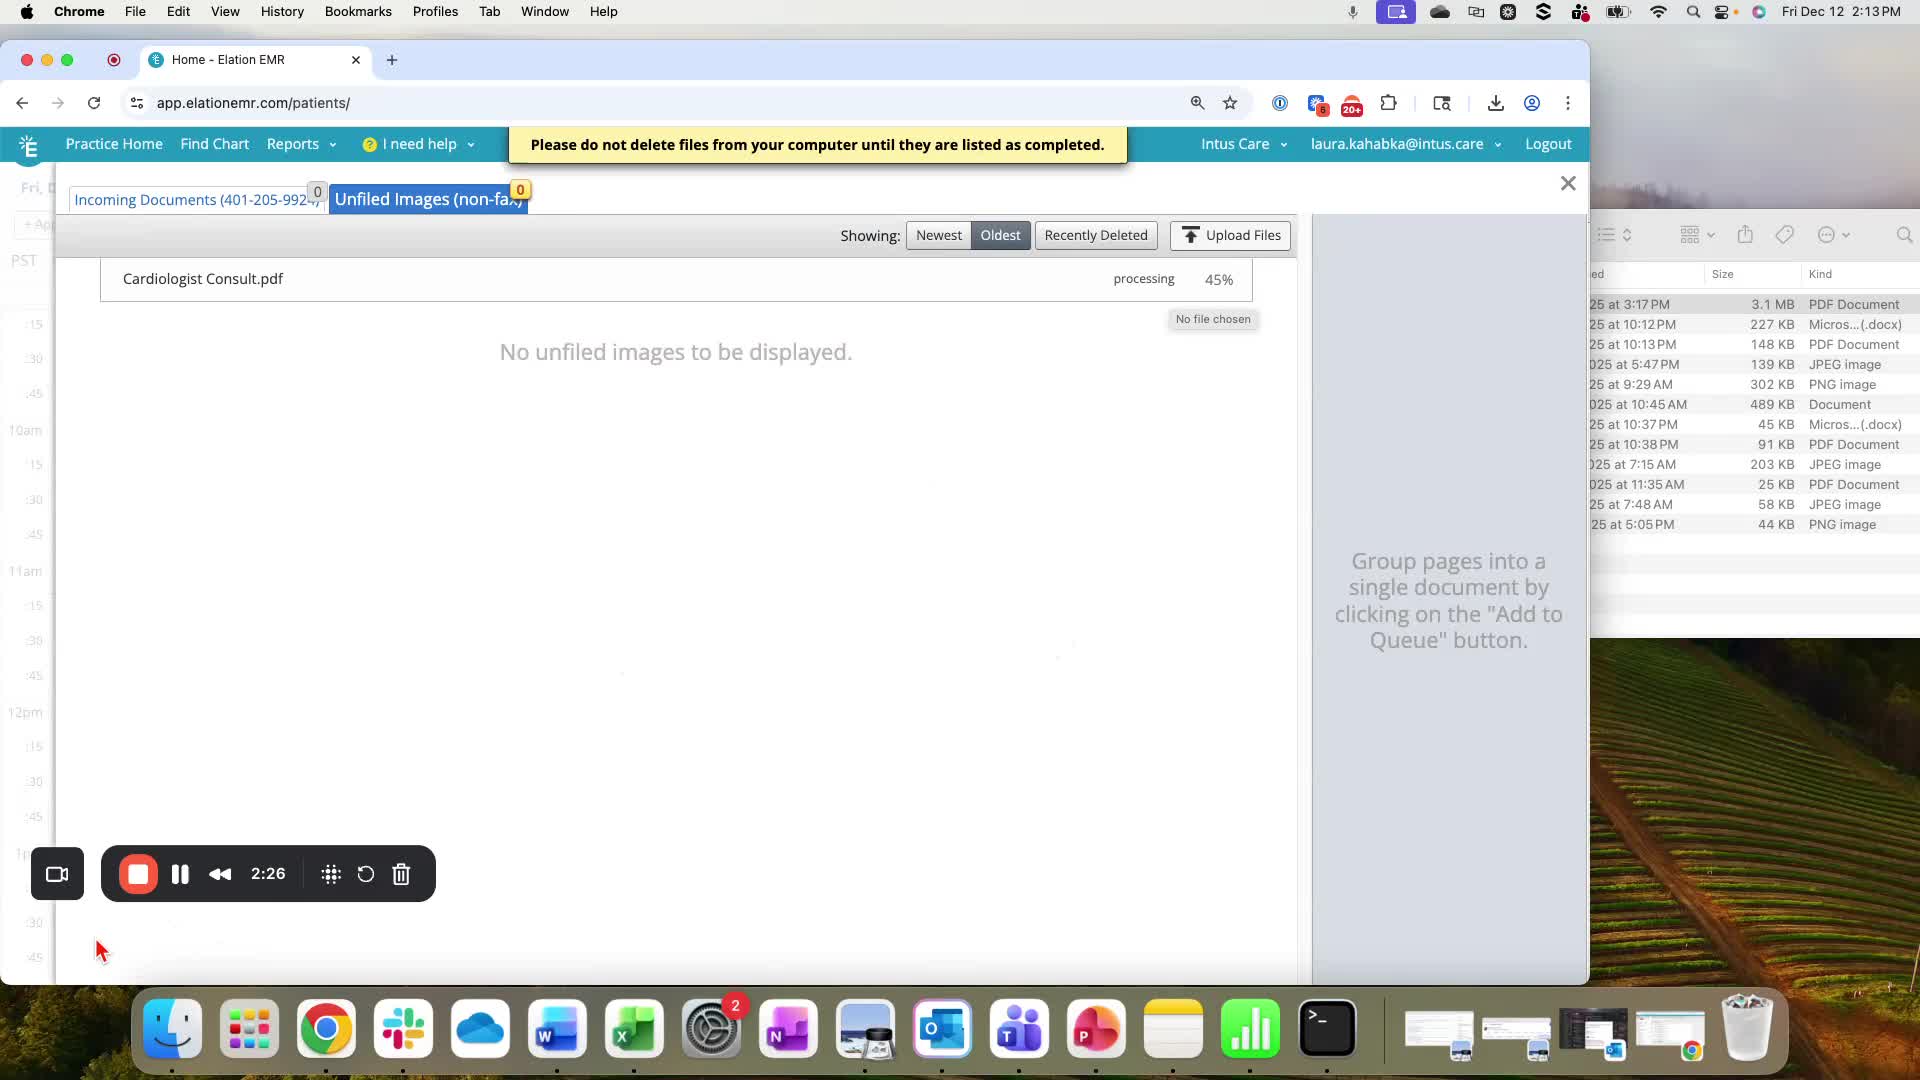The image size is (1920, 1080).
Task: Expand the Reports dropdown
Action: pyautogui.click(x=301, y=144)
